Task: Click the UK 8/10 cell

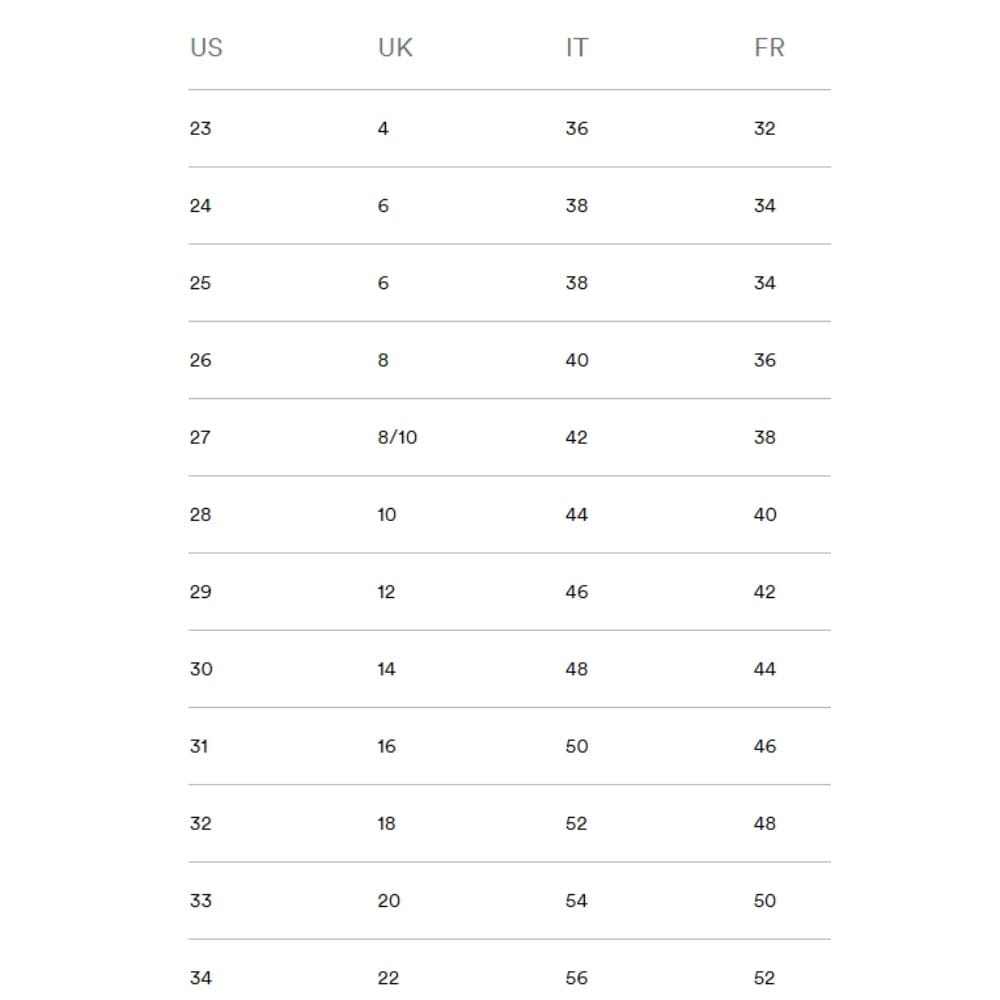Action: [x=398, y=437]
